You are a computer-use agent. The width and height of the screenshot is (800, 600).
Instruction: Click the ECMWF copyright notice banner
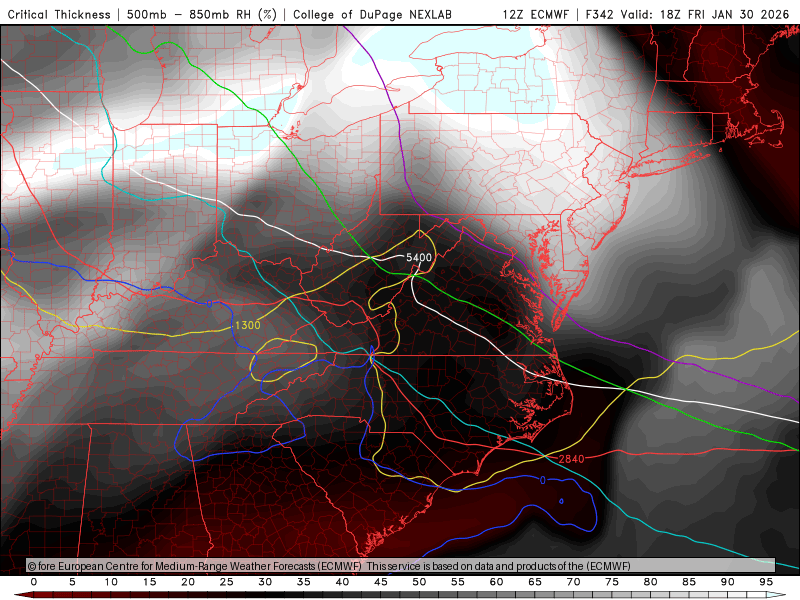401,566
